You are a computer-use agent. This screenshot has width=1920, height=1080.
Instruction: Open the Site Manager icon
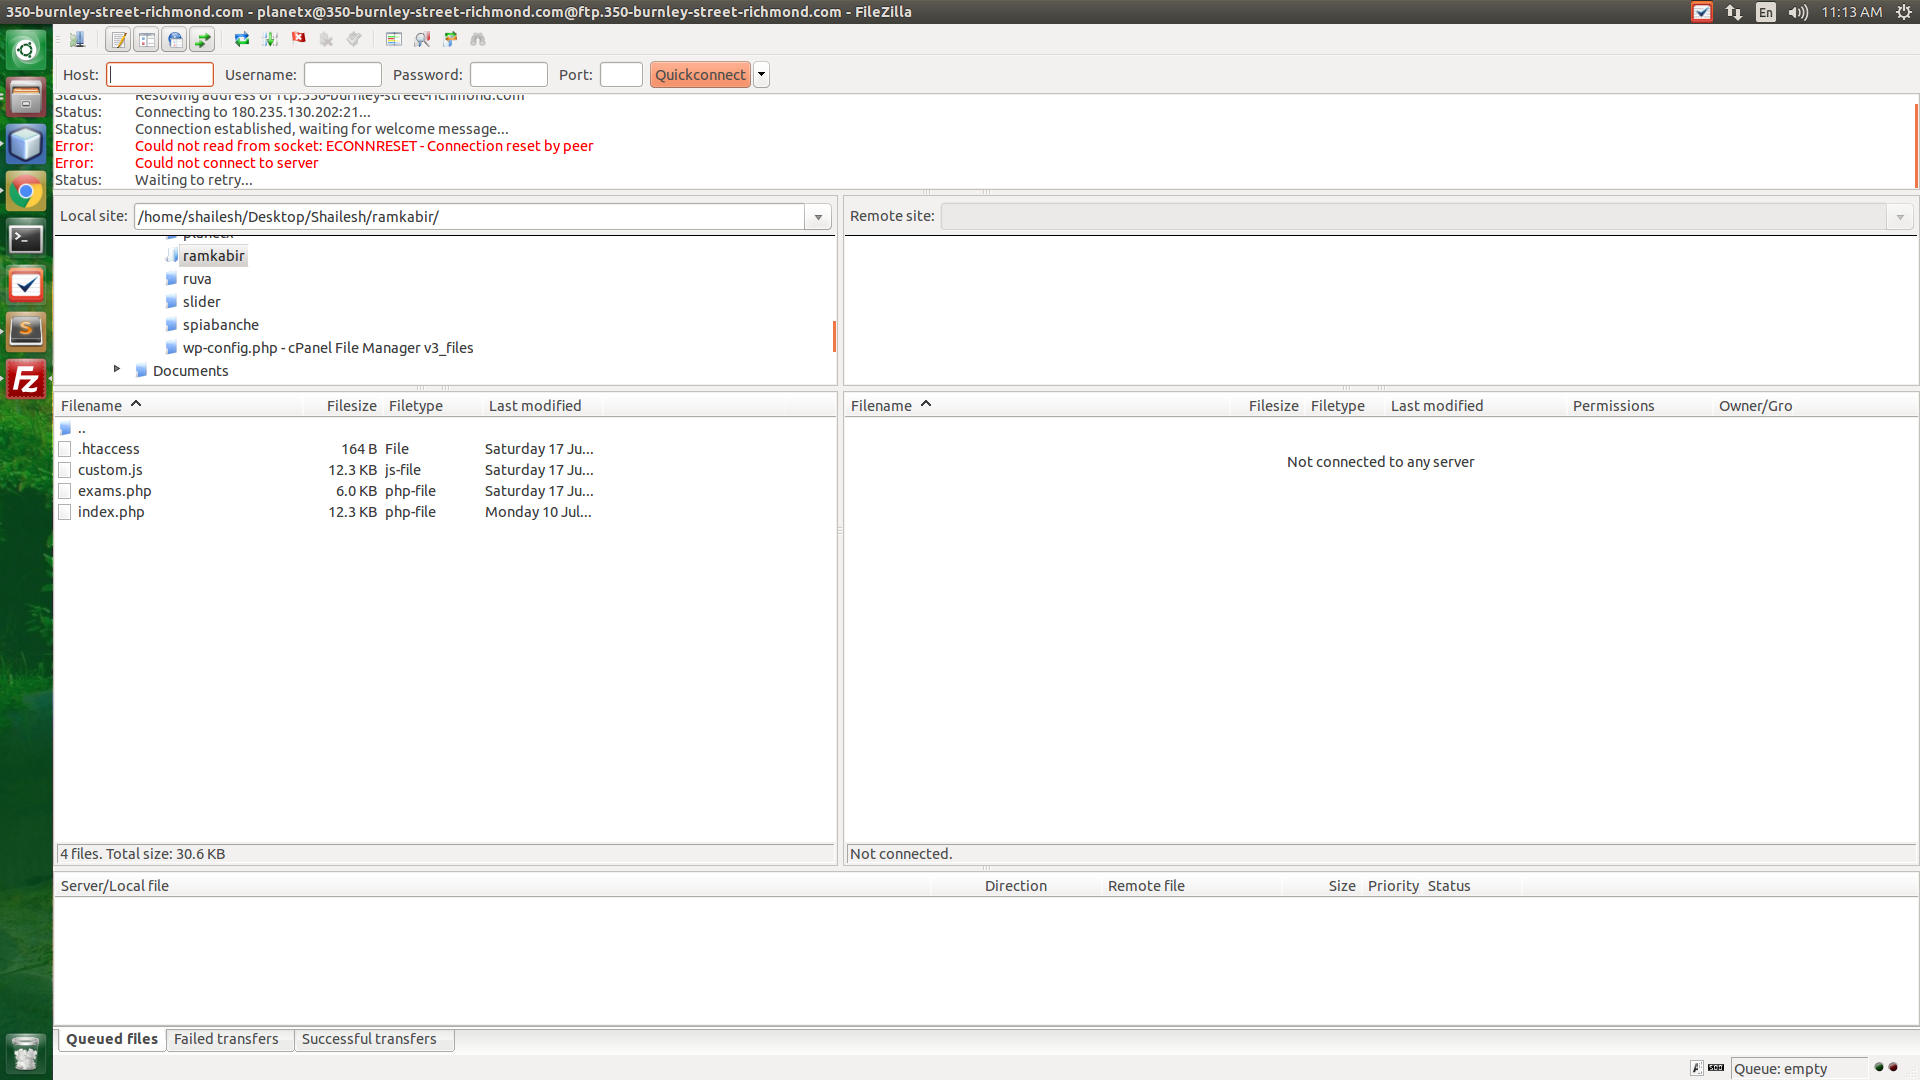coord(77,40)
